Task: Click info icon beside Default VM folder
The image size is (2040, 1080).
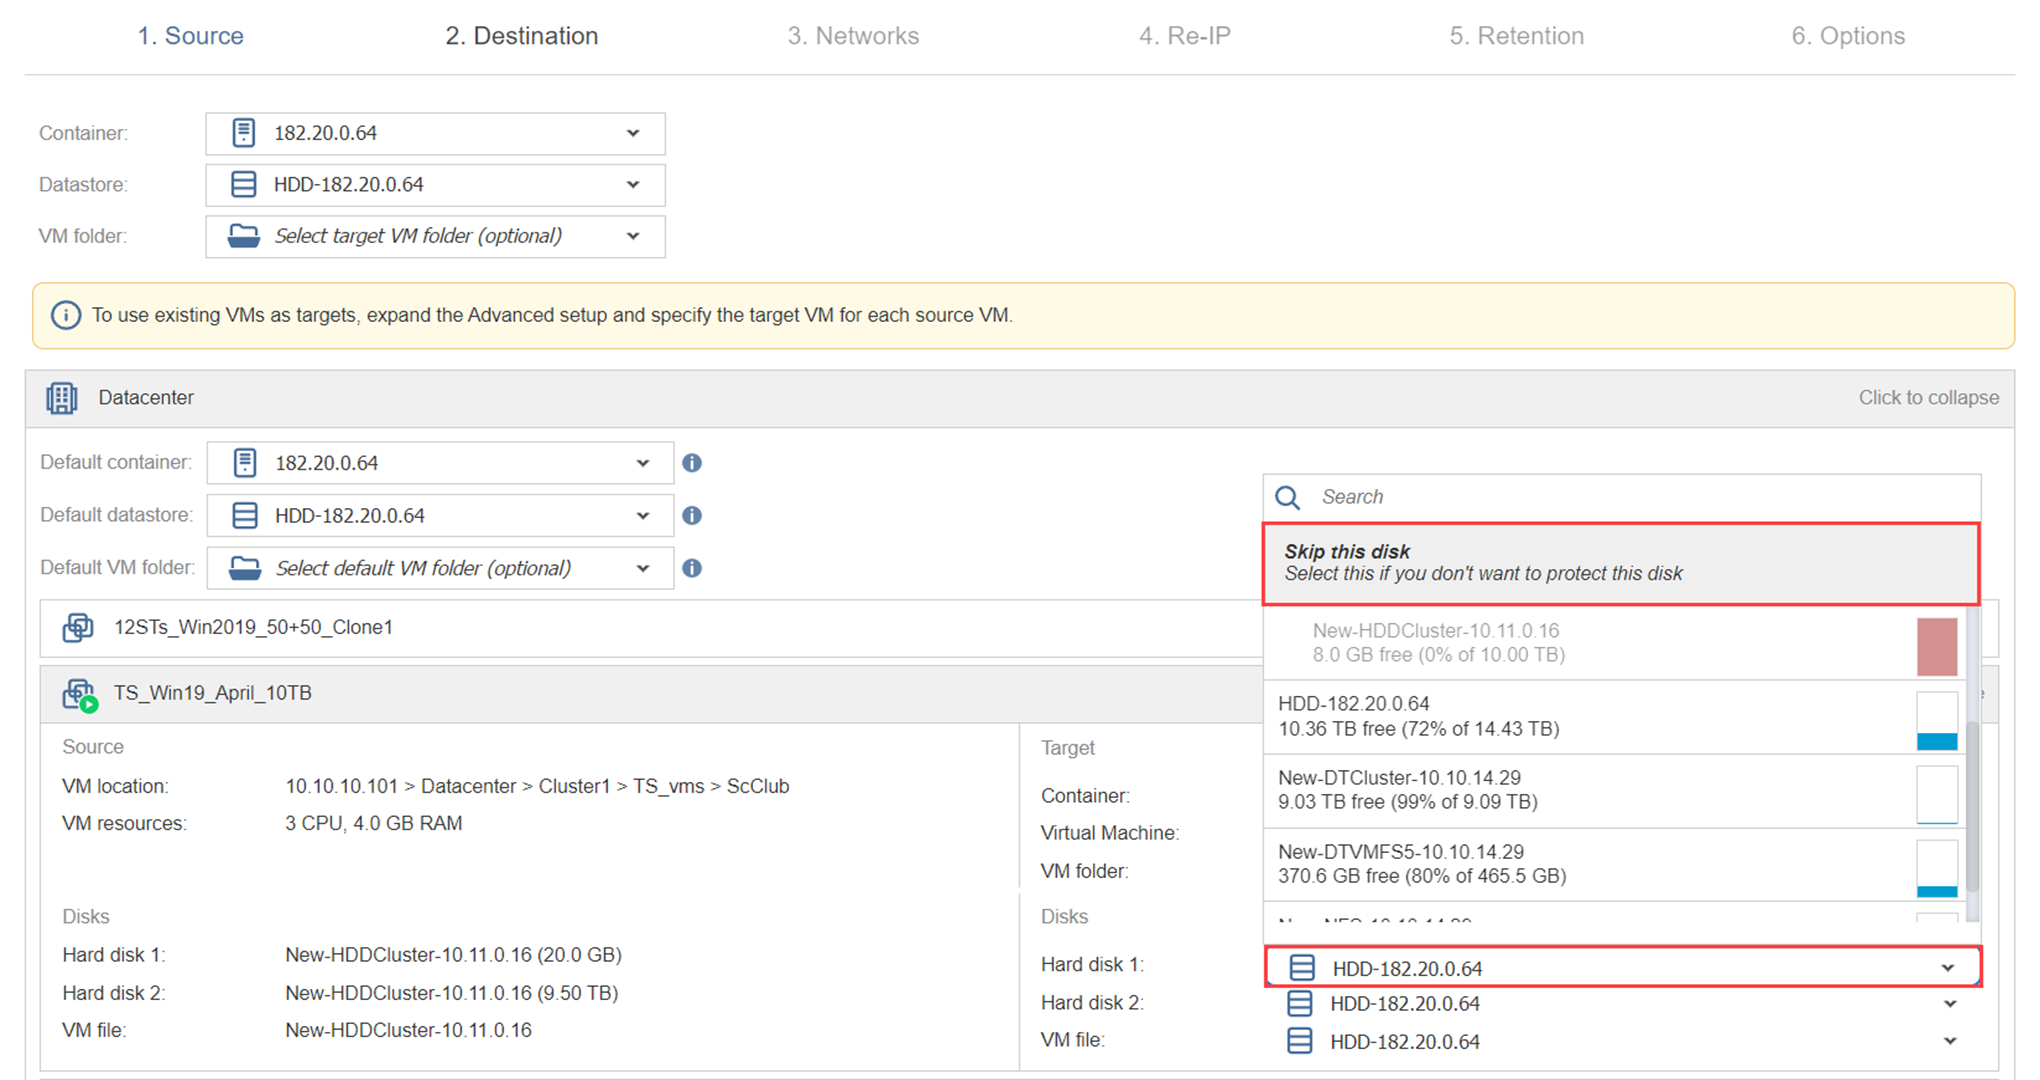Action: coord(692,568)
